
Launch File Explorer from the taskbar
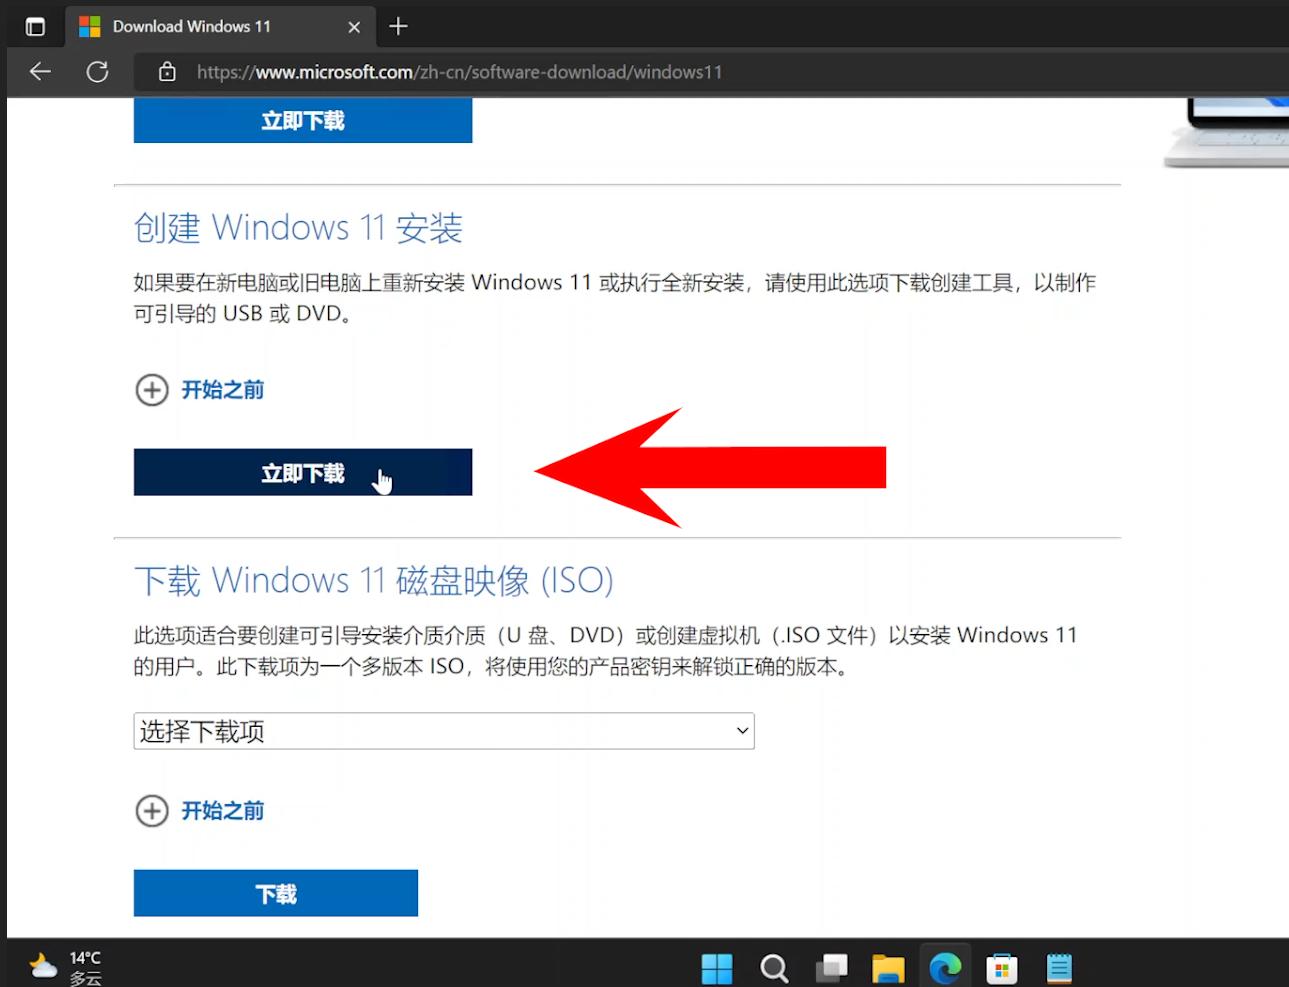tap(887, 967)
